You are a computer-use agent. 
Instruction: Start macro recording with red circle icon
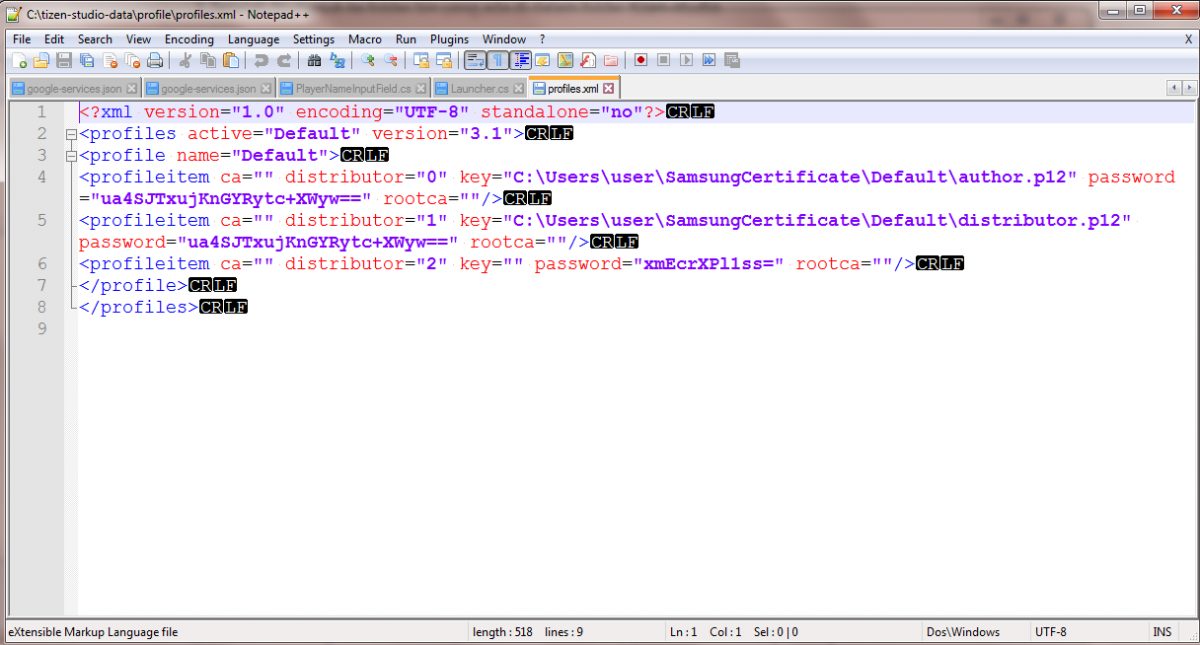(x=640, y=60)
